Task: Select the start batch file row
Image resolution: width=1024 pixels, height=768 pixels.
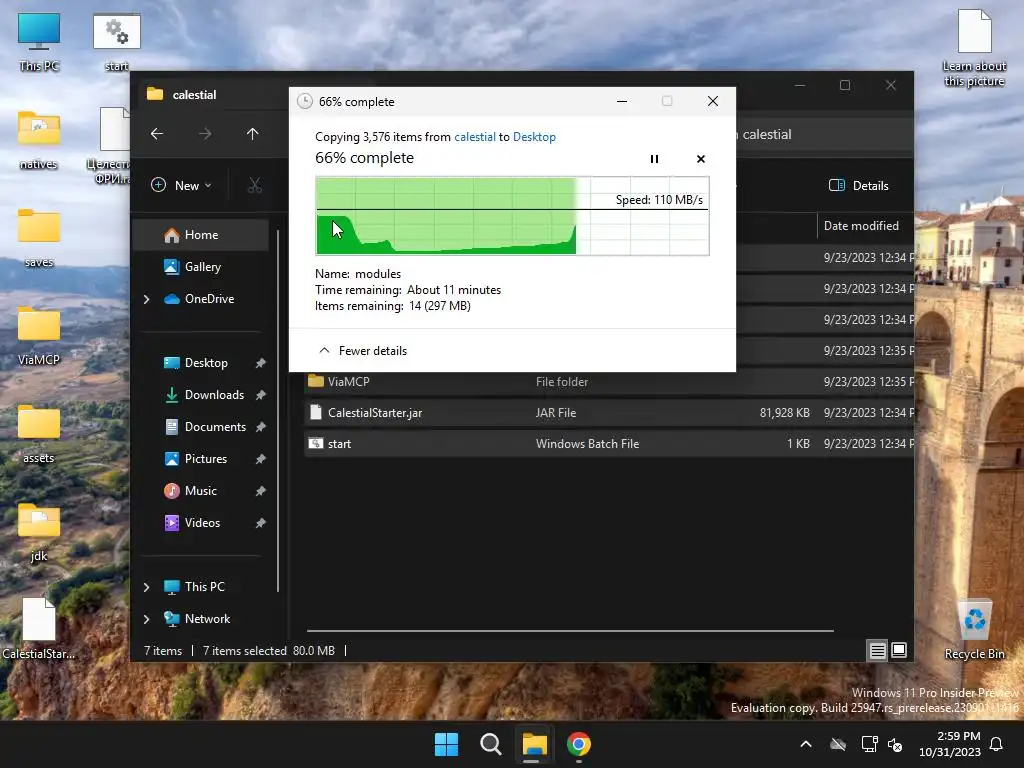Action: point(609,444)
